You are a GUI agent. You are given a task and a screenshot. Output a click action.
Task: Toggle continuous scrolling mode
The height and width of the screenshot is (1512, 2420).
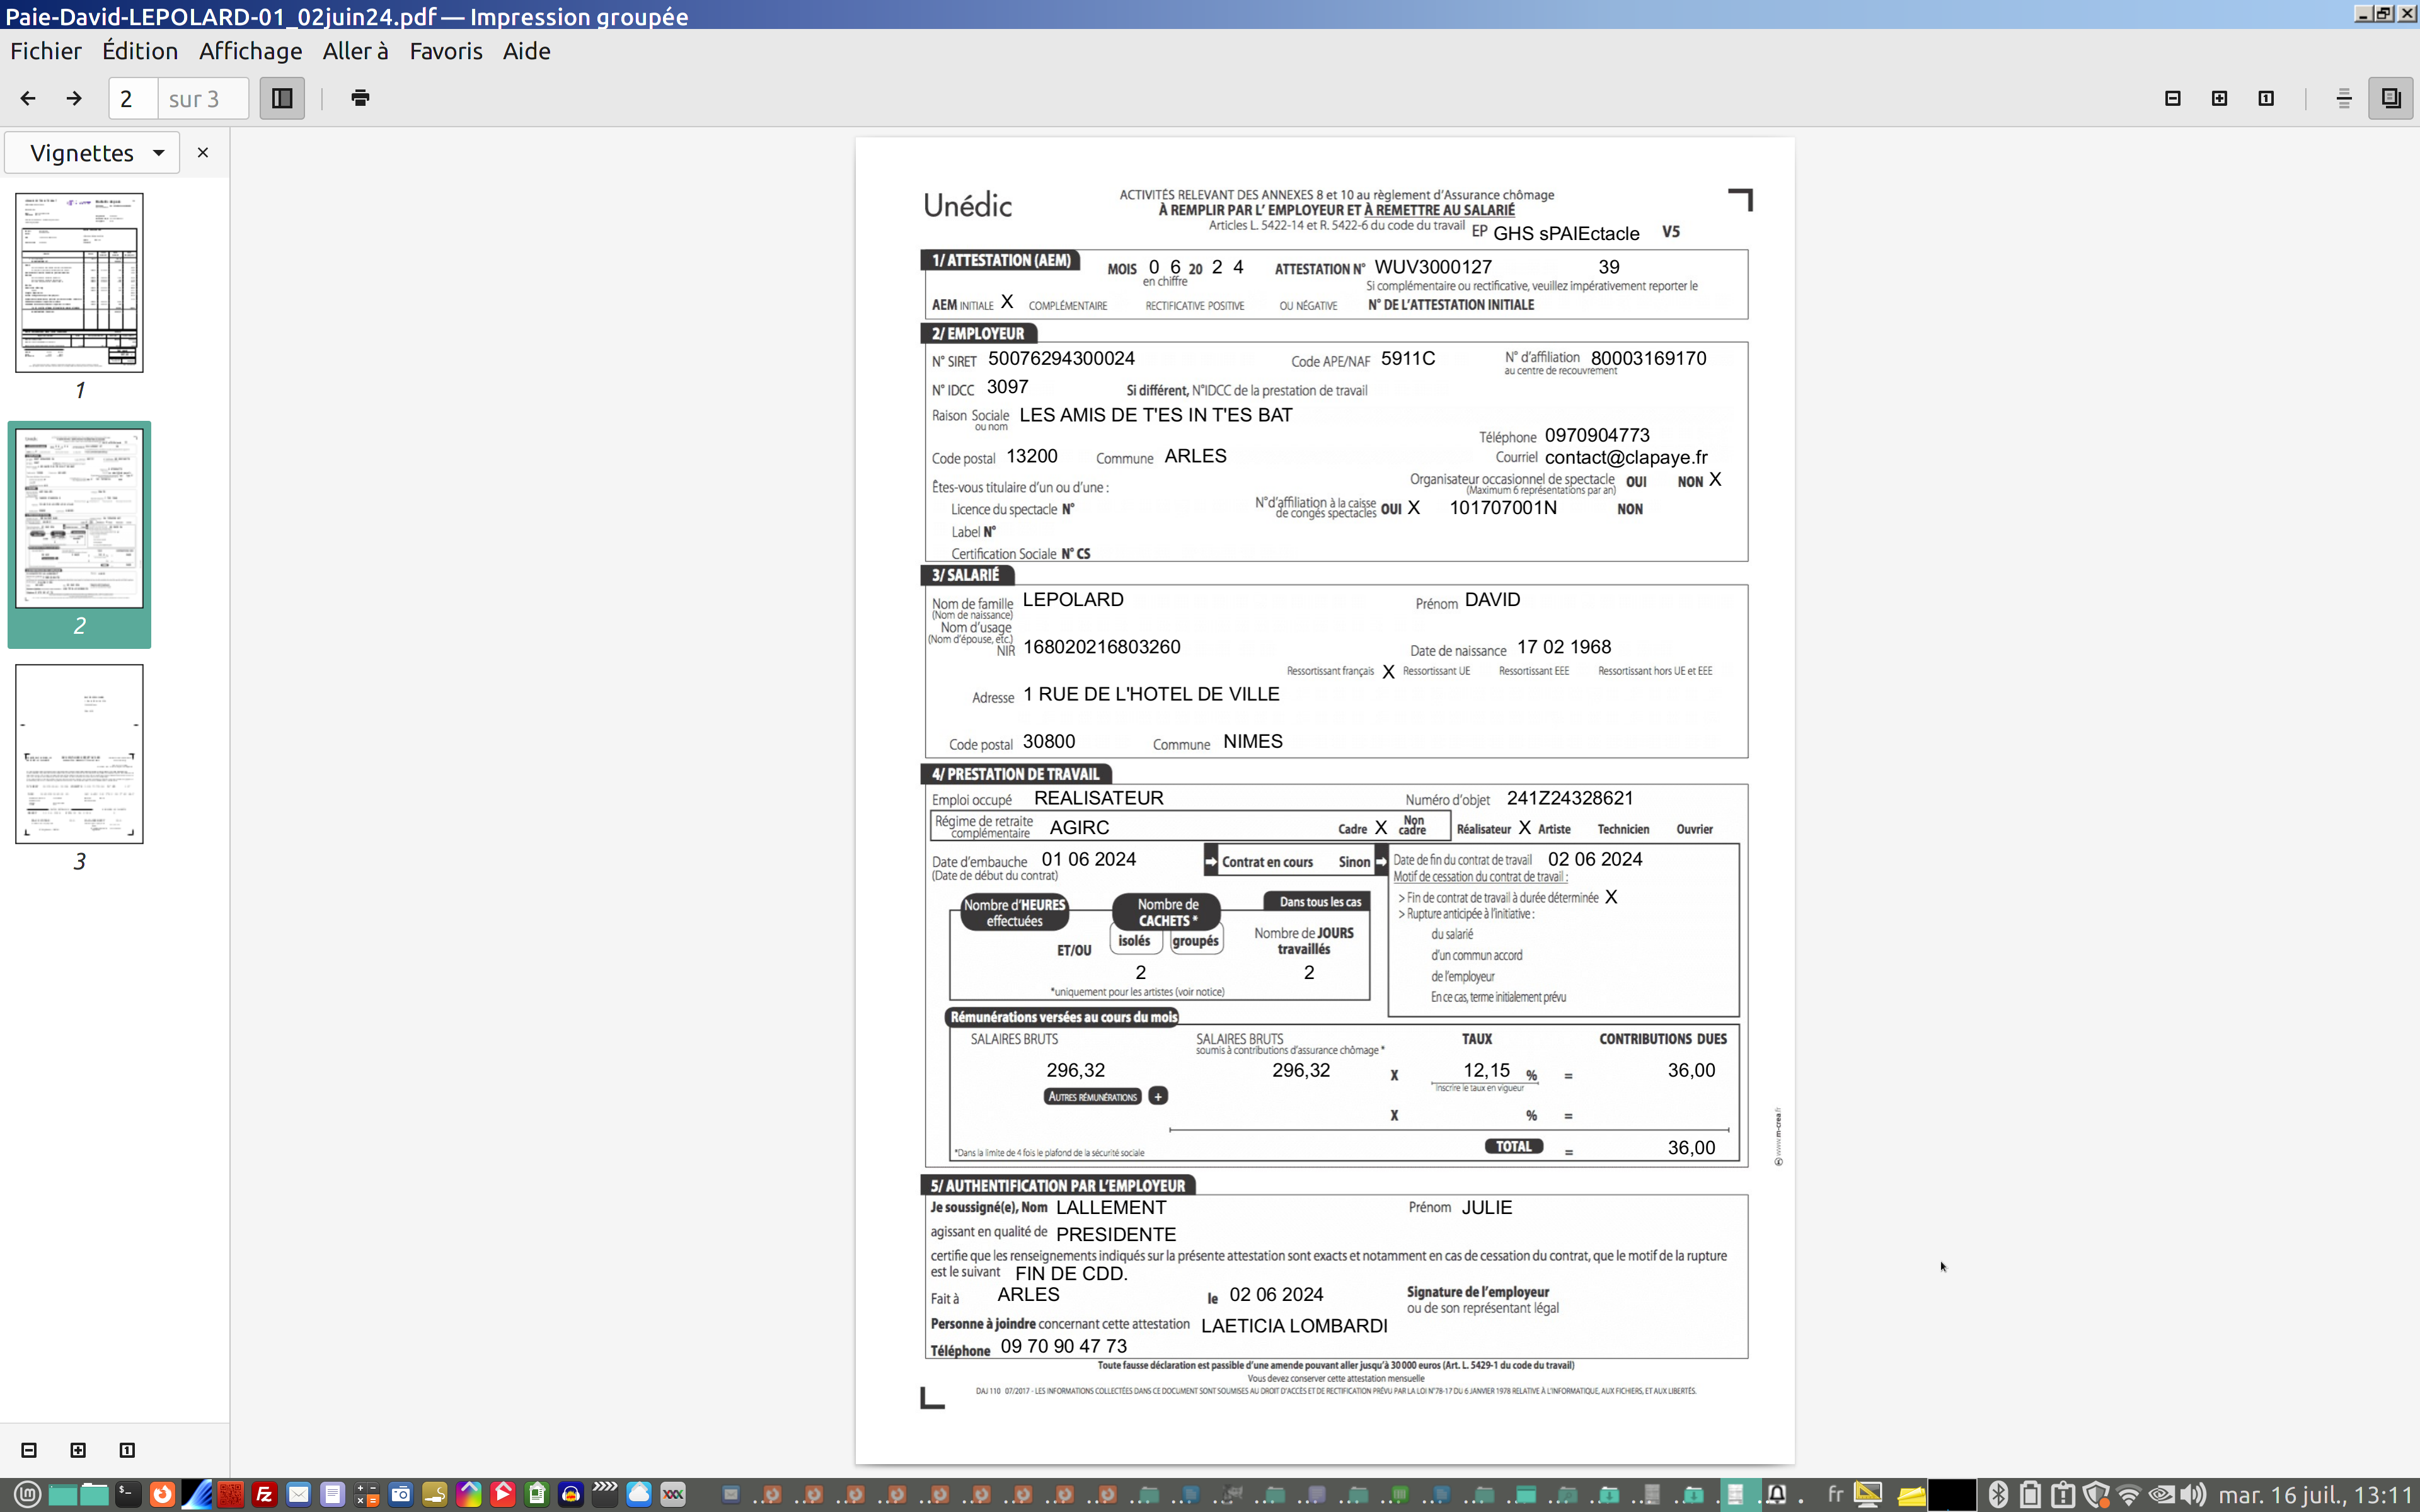(x=2343, y=98)
